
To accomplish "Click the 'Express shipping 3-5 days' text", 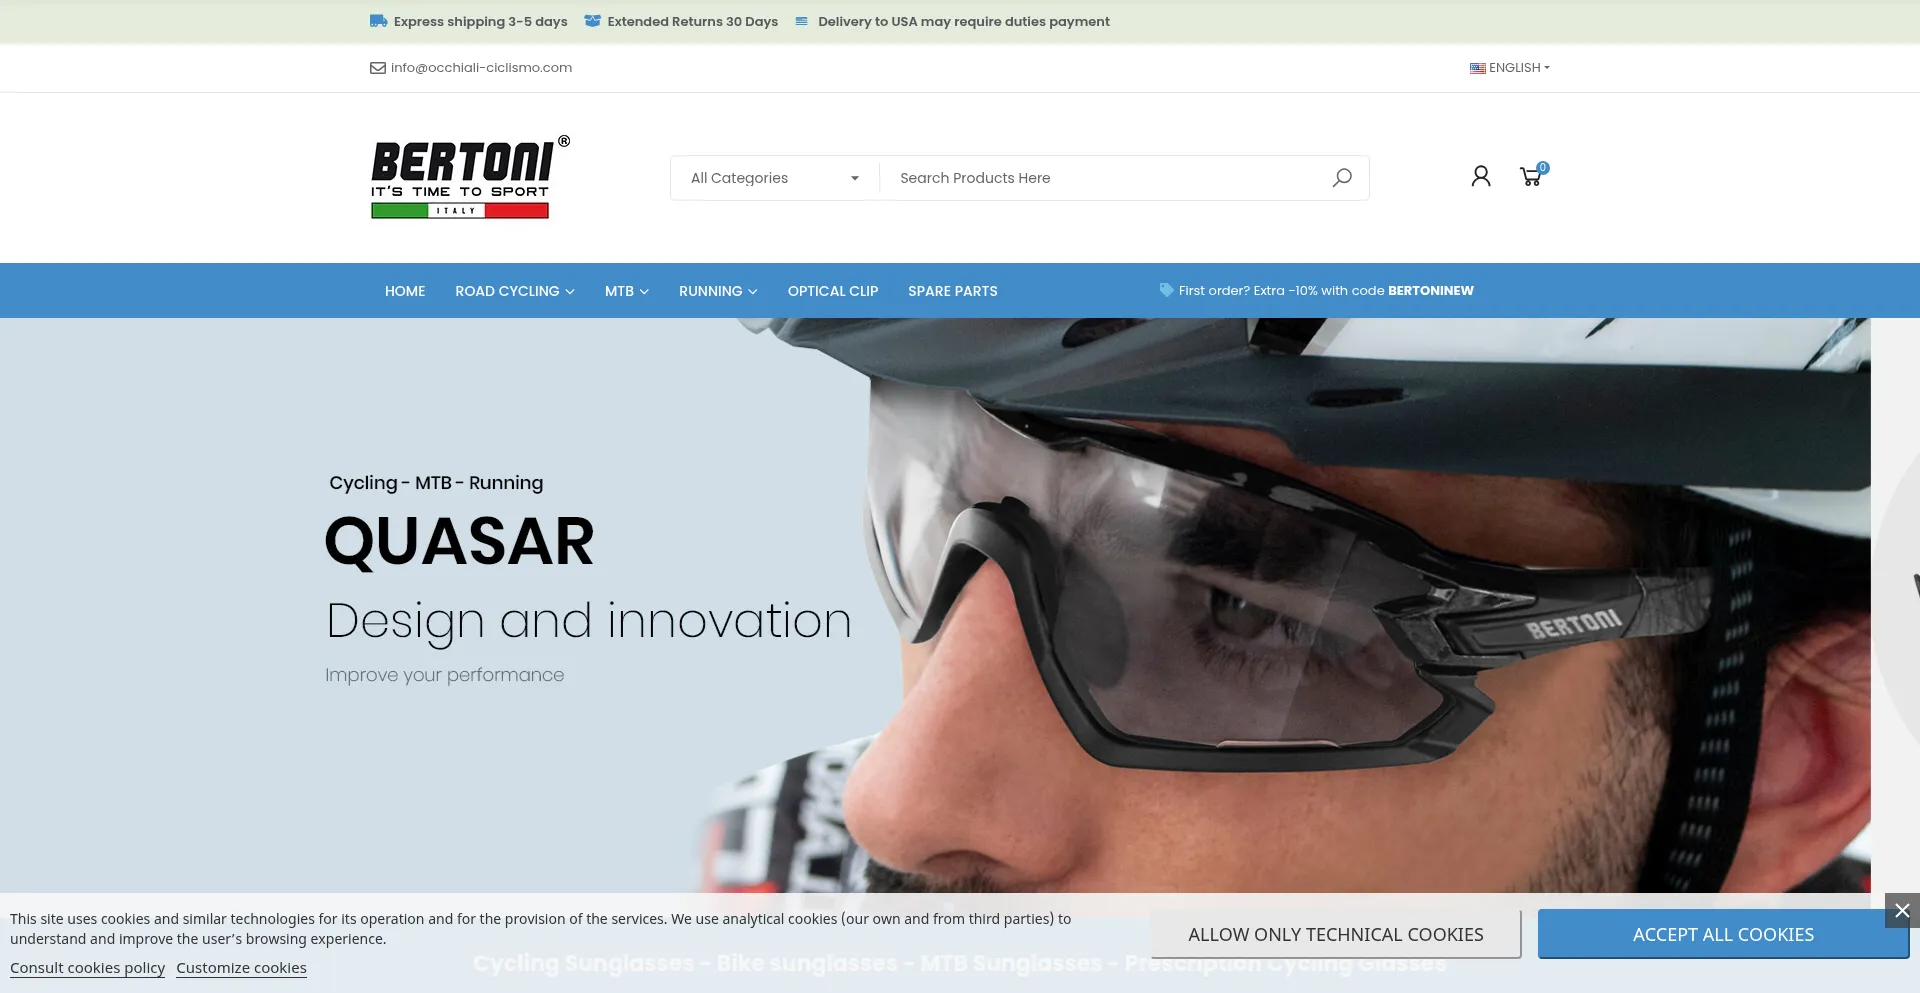I will point(480,21).
